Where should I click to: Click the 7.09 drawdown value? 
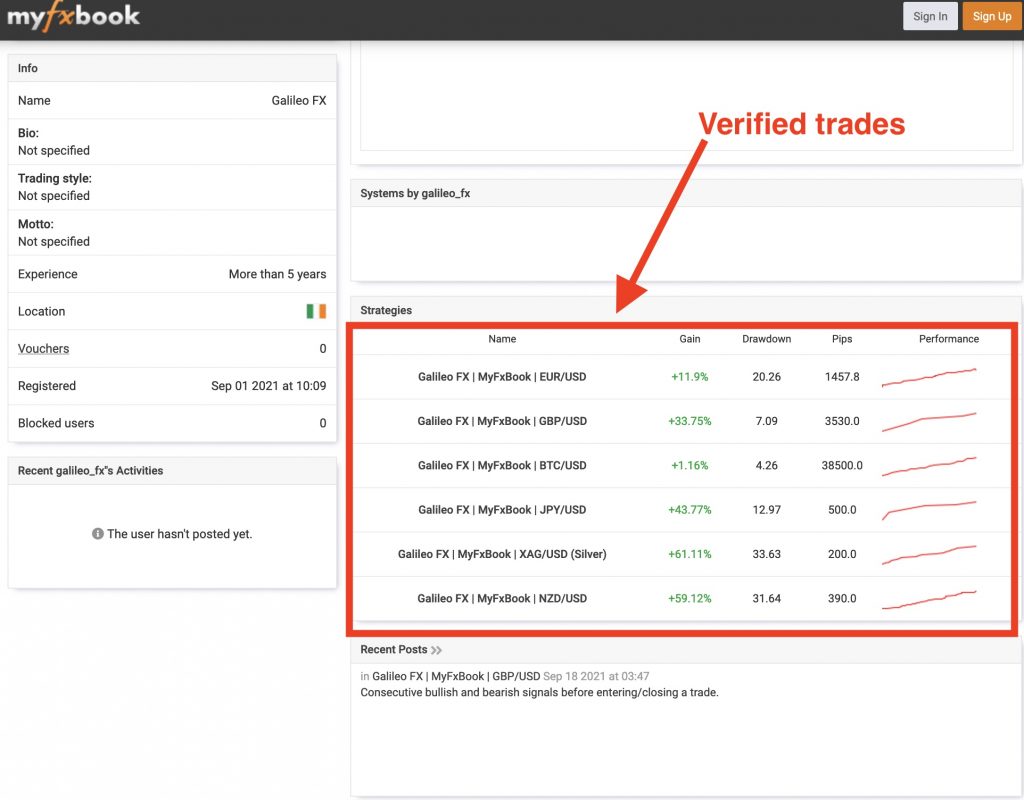coord(766,421)
